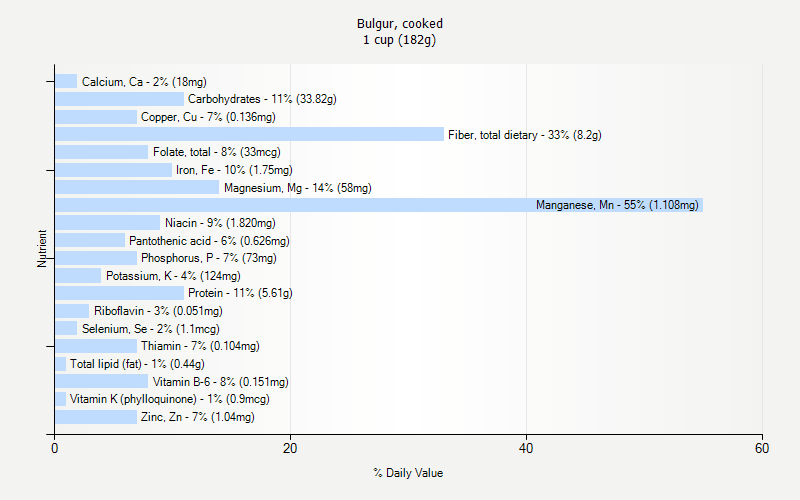Image resolution: width=800 pixels, height=500 pixels.
Task: Click the Thiamin 7% label
Action: pyautogui.click(x=199, y=346)
